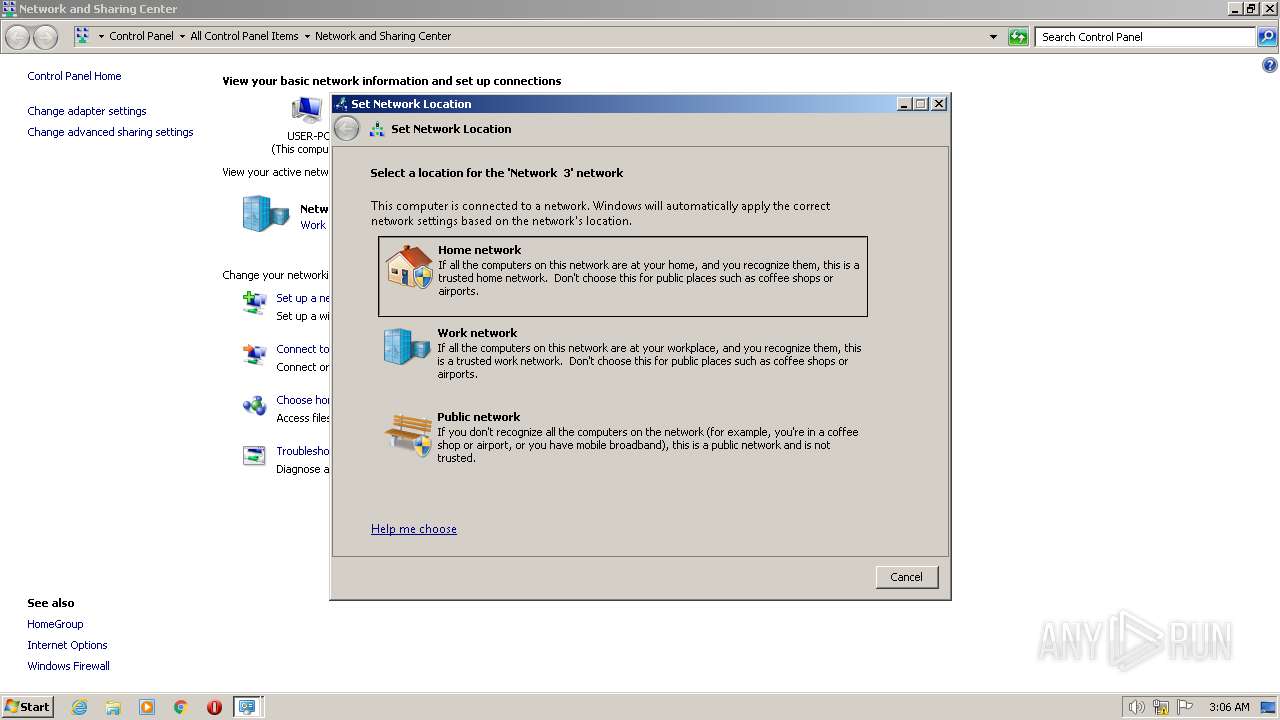This screenshot has height=720, width=1280.
Task: Click the Network and Sharing Center breadcrumb
Action: (383, 36)
